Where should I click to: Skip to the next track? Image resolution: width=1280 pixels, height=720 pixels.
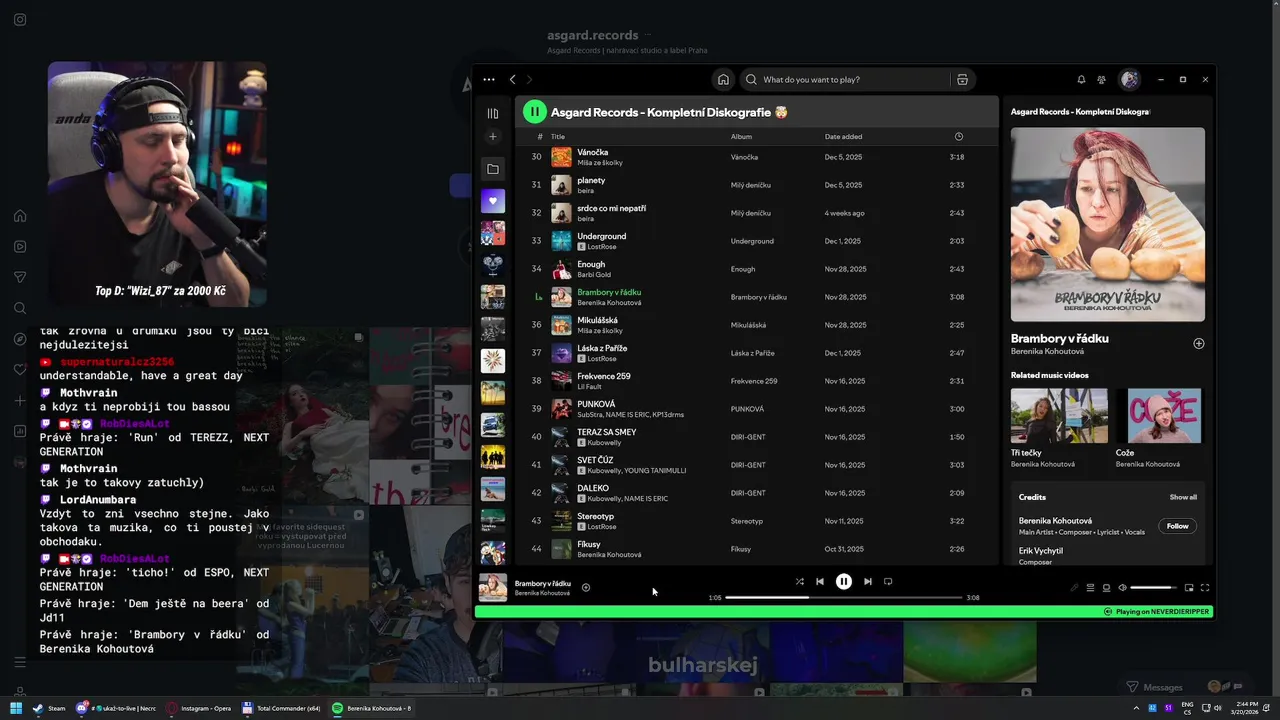point(868,581)
